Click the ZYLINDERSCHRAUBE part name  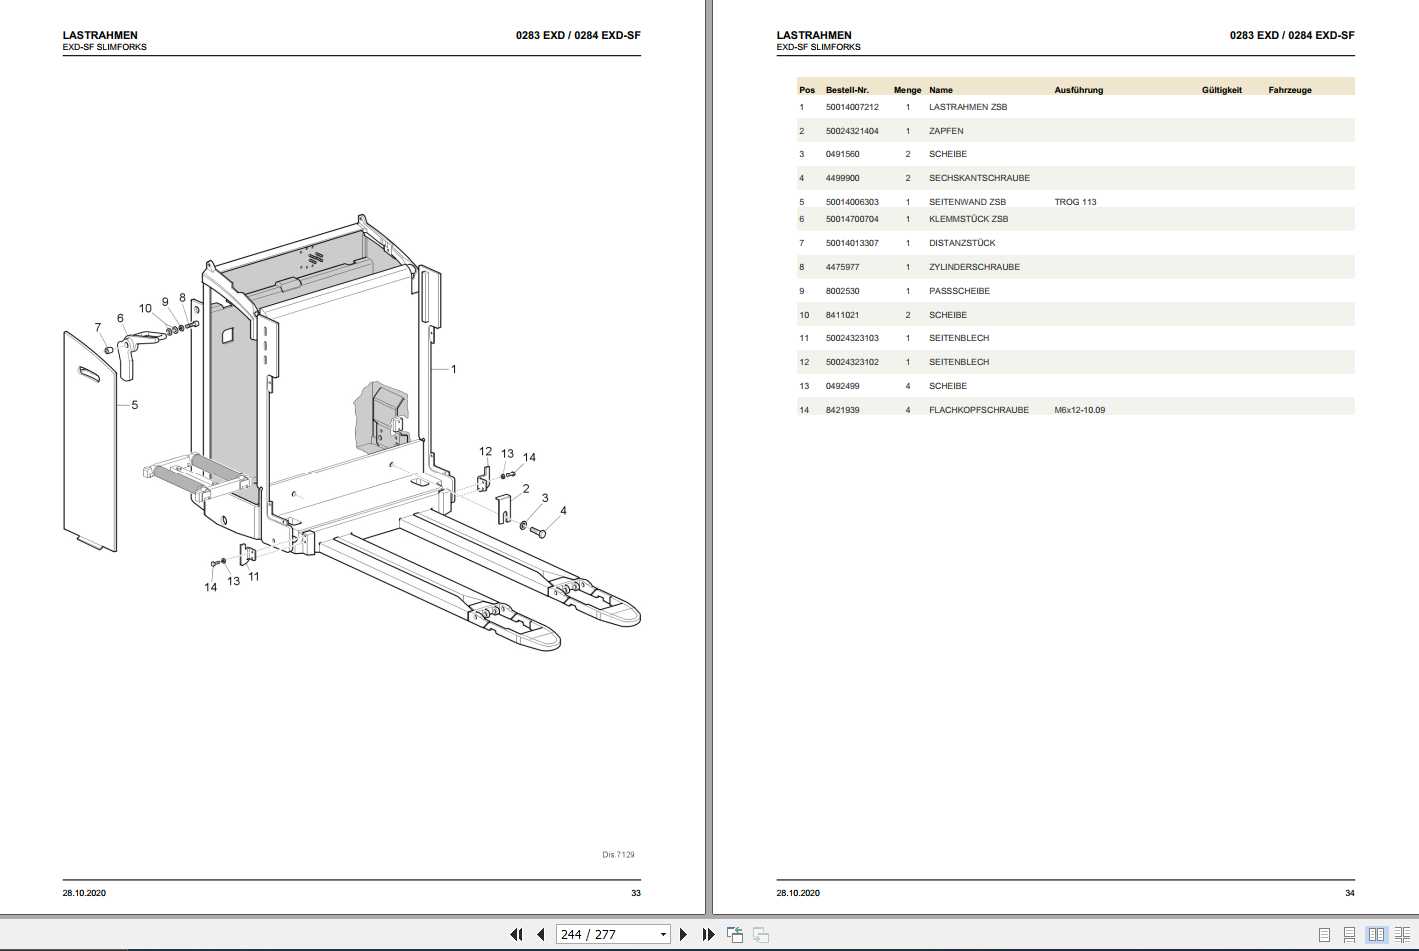click(x=974, y=267)
